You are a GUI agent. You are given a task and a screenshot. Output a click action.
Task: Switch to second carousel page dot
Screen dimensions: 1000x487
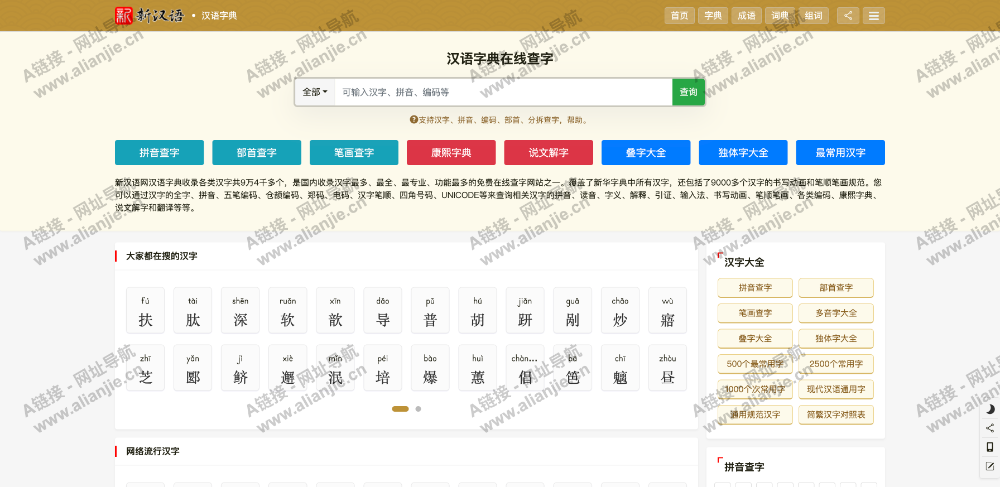pos(418,409)
